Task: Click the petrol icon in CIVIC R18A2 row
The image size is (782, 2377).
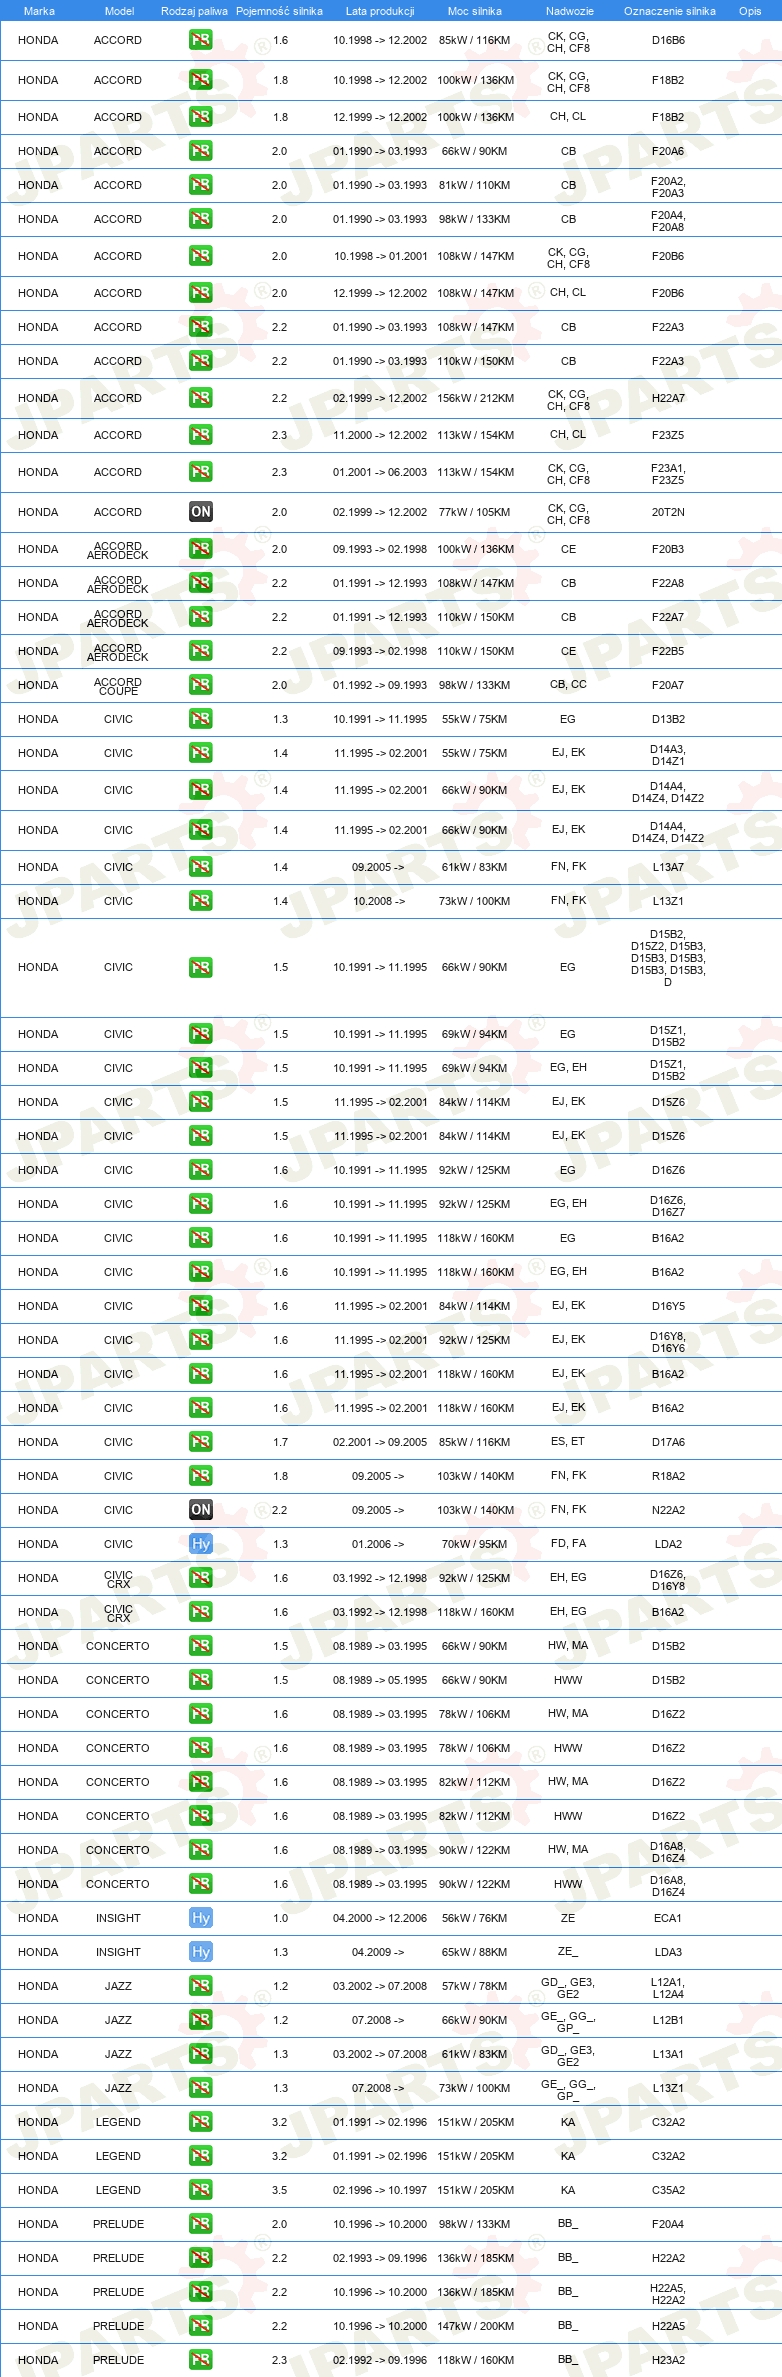Action: pos(201,1476)
